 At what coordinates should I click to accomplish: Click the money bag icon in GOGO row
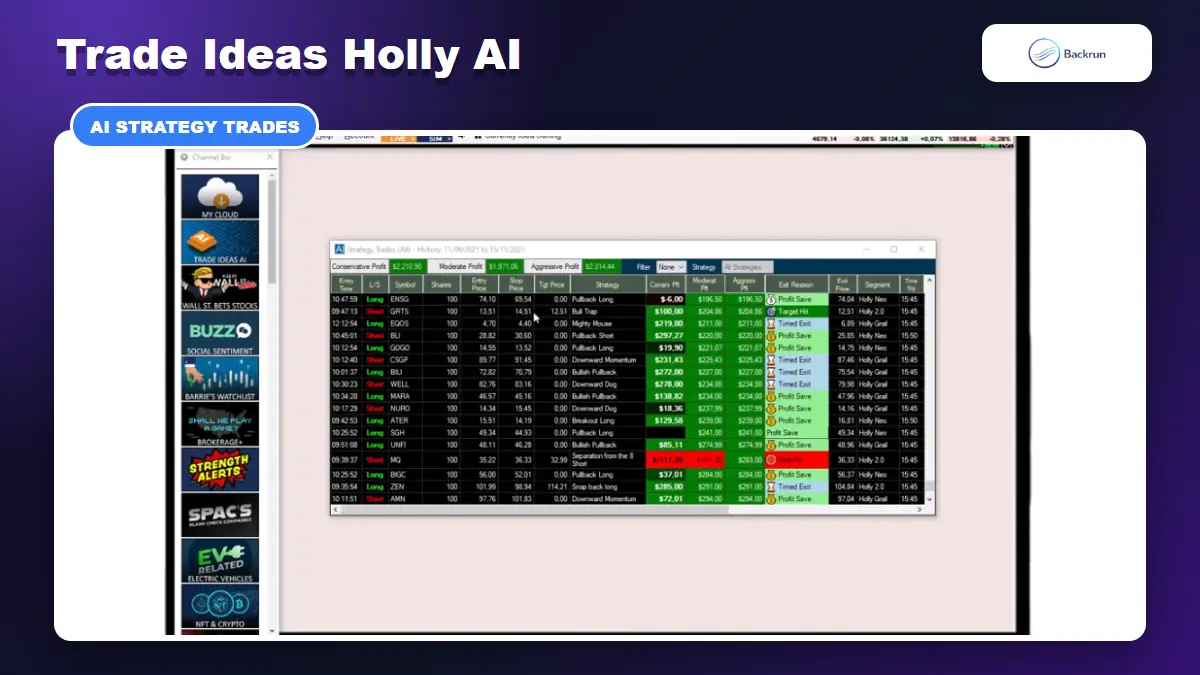tap(771, 347)
